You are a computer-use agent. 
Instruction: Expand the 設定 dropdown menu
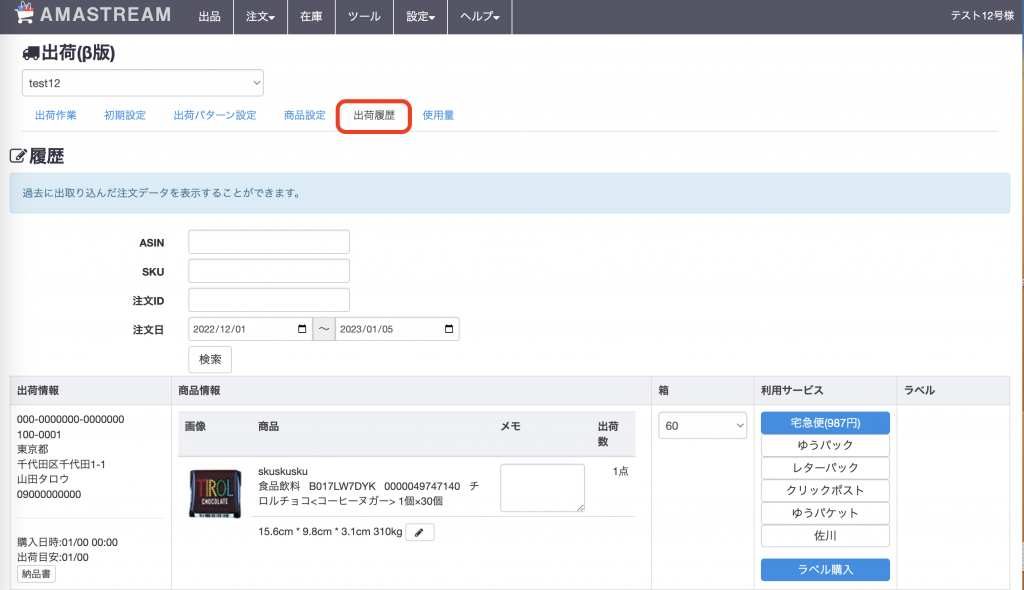click(x=421, y=17)
